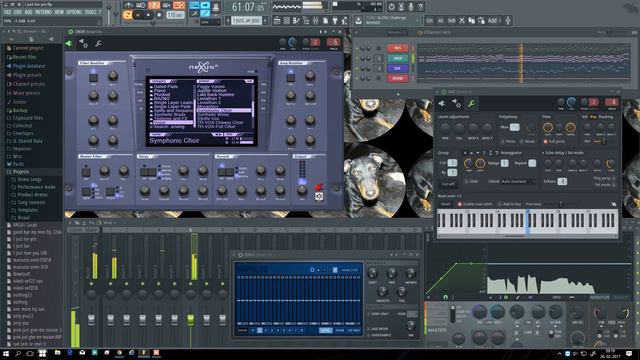Click the Add button in the toolbar

492,20
